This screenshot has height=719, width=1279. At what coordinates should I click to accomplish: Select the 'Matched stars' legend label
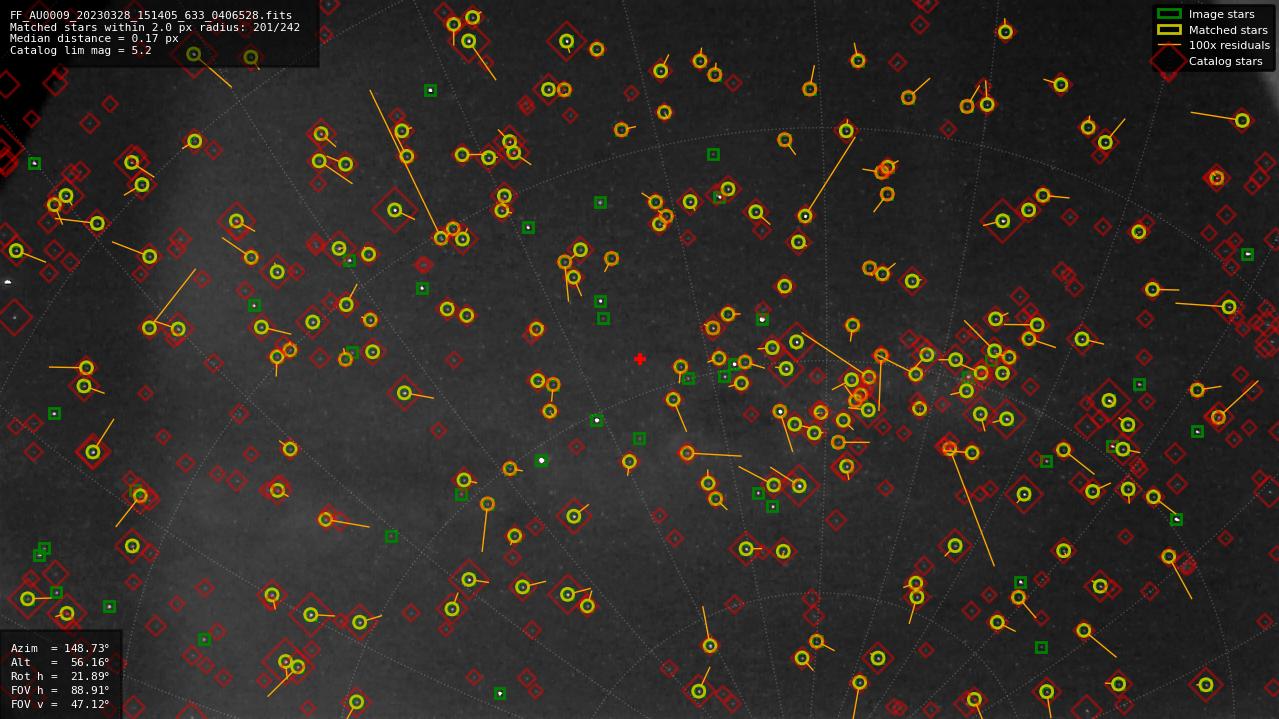click(x=1228, y=30)
